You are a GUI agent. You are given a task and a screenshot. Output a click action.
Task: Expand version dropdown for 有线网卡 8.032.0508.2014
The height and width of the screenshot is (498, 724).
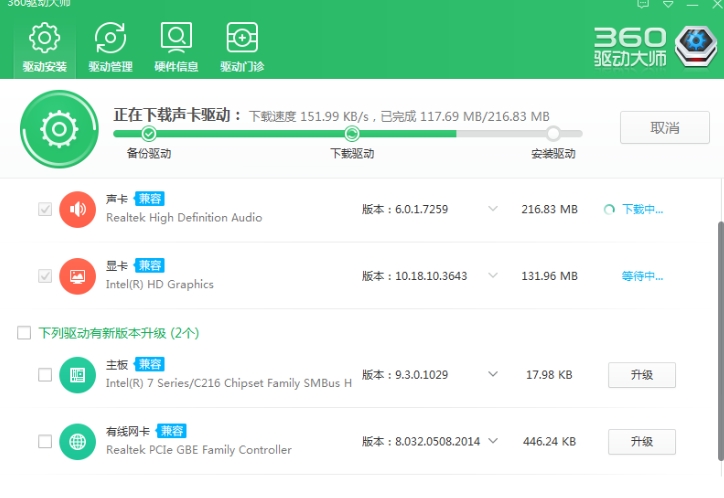pos(493,441)
